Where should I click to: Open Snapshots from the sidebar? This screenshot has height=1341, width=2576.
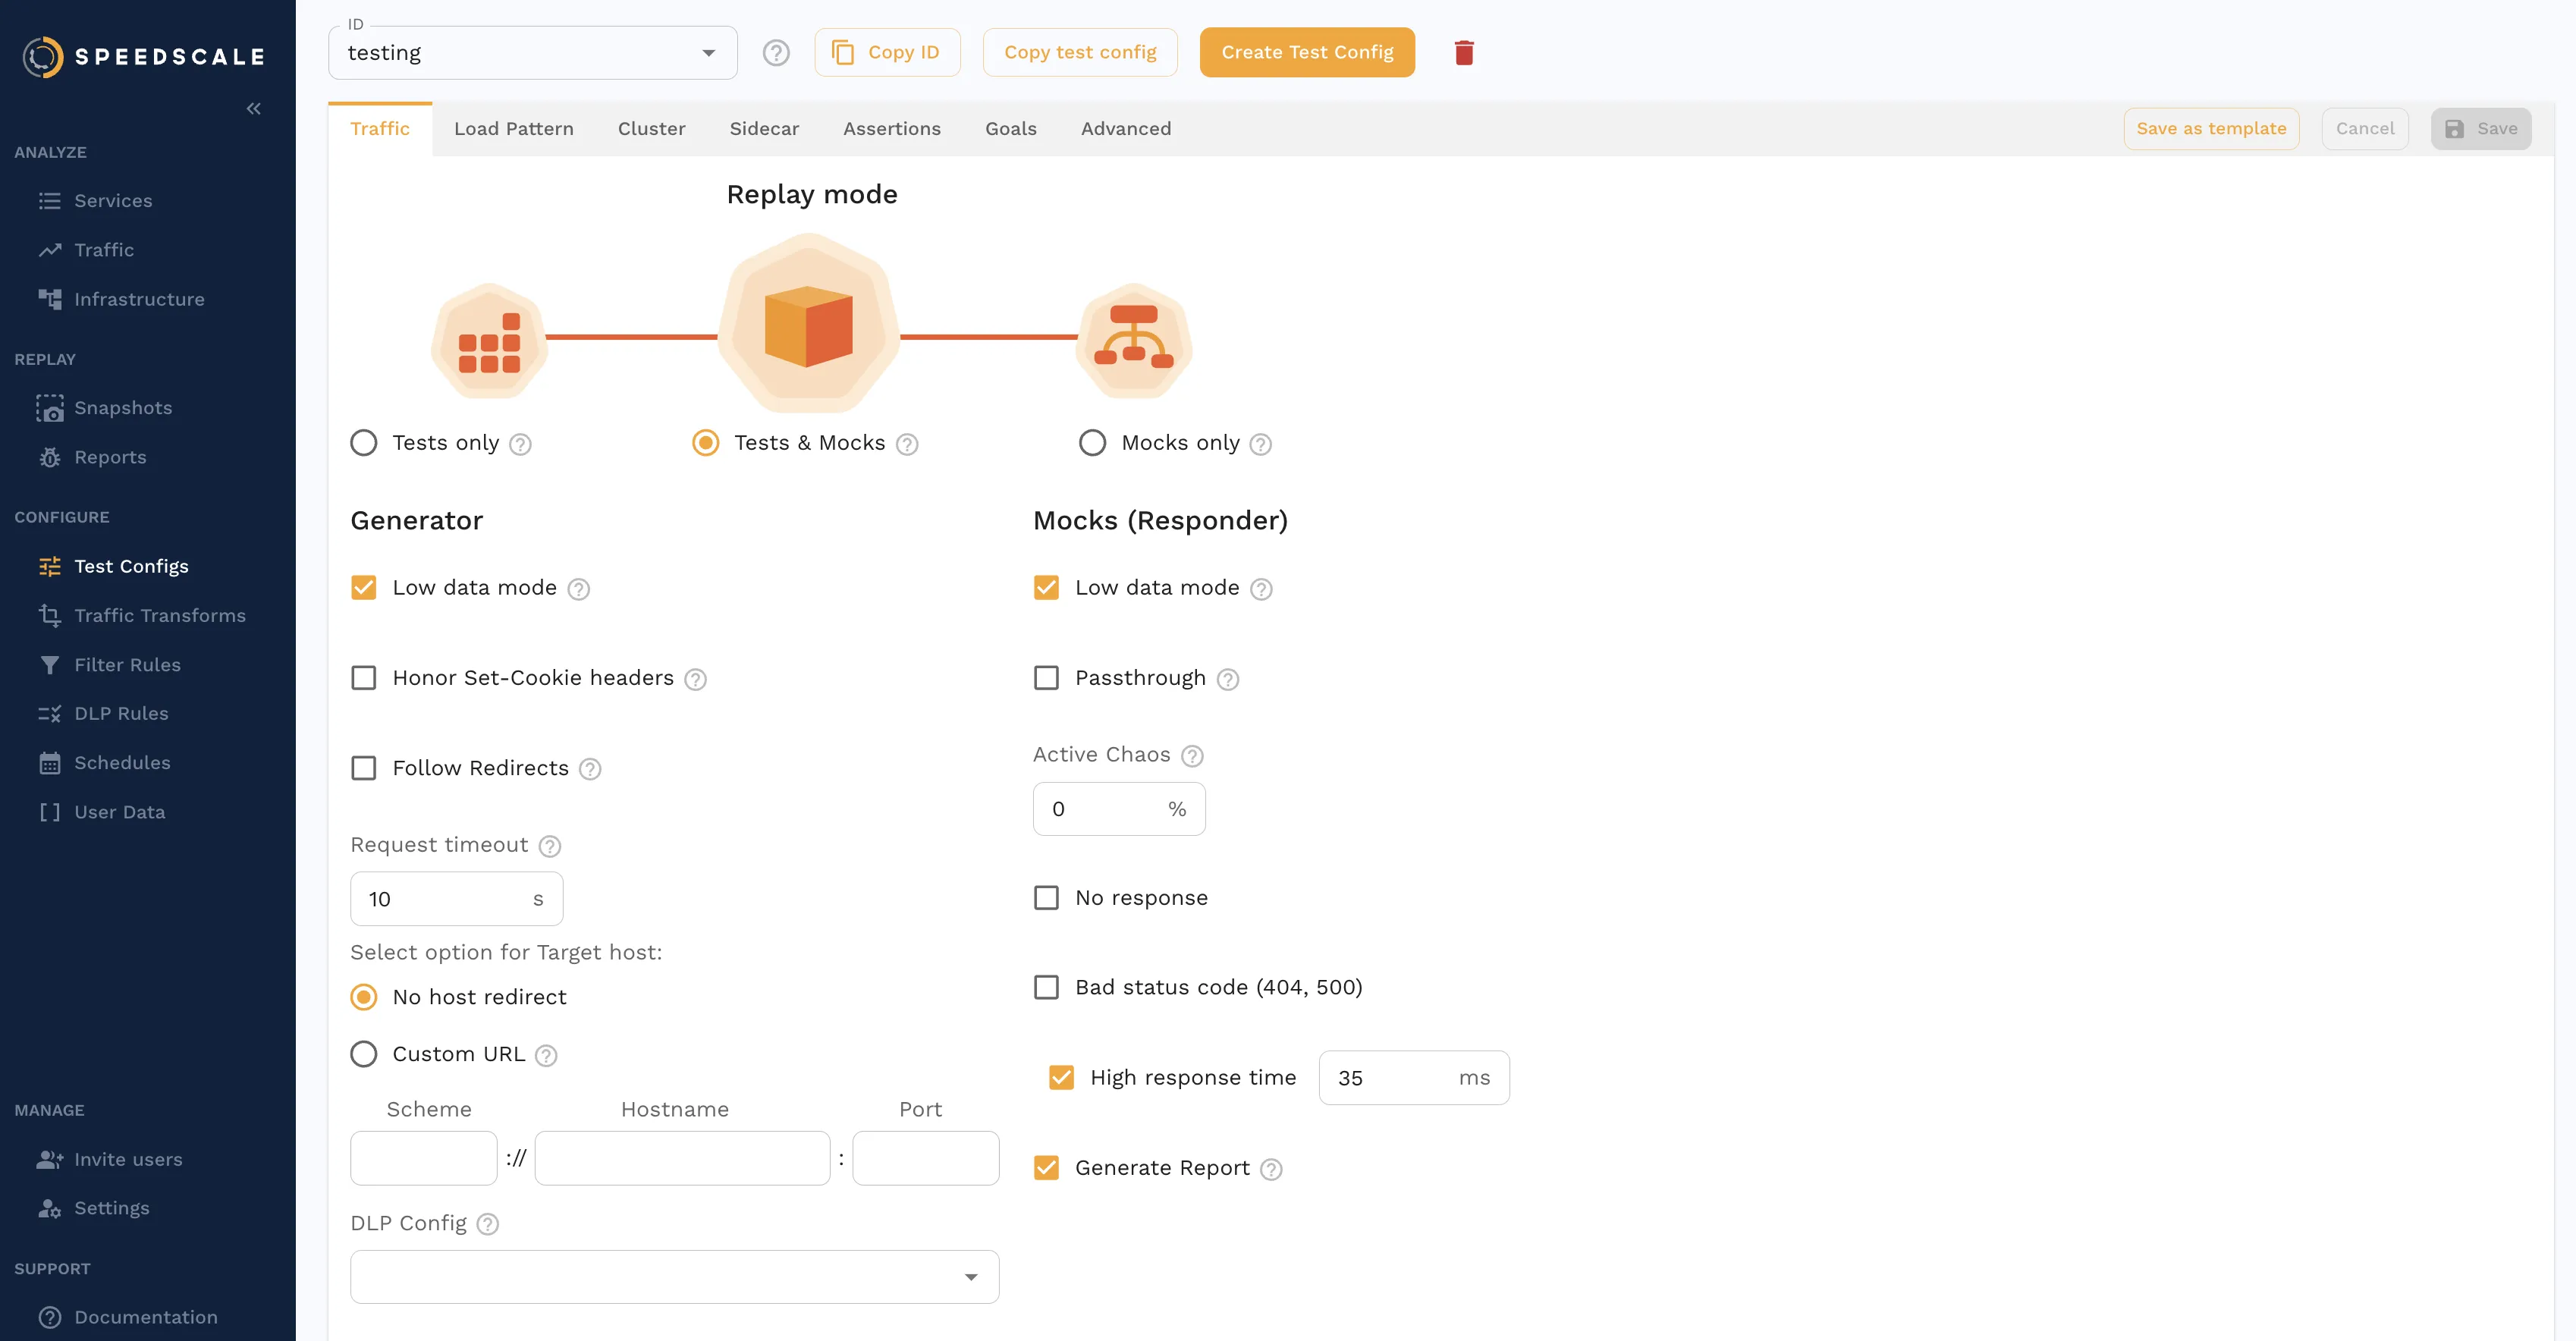point(124,407)
